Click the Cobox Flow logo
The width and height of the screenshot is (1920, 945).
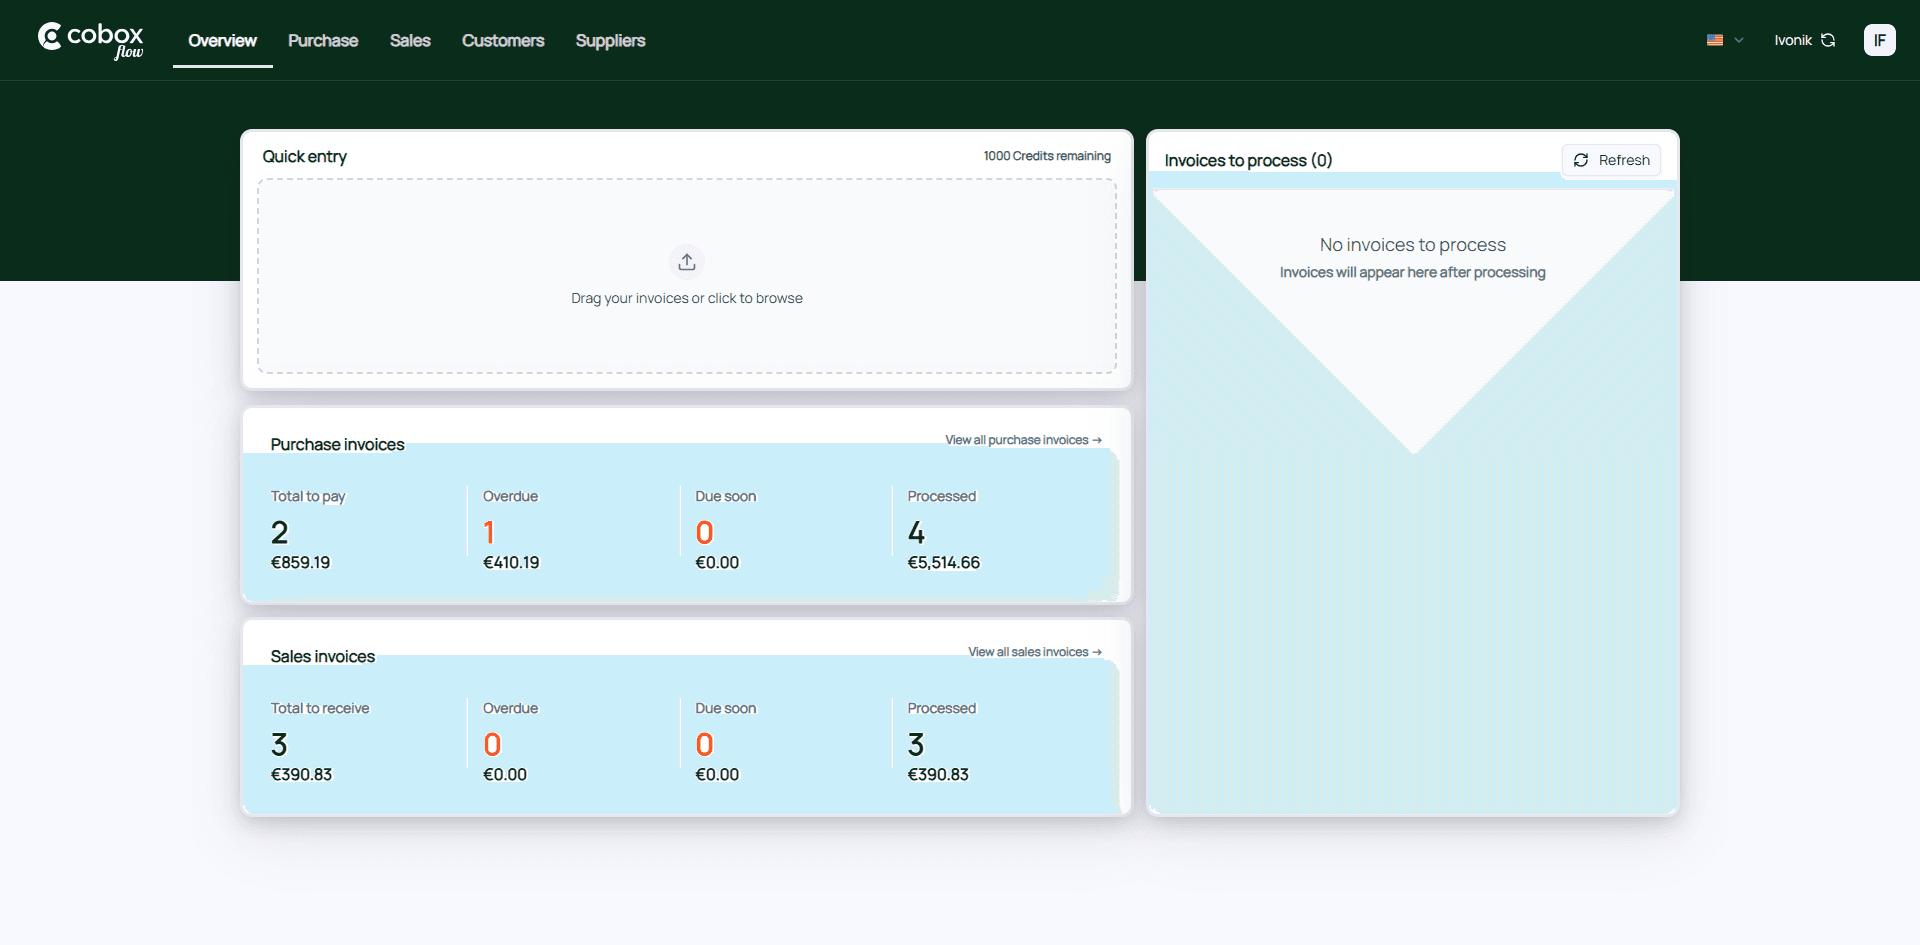[89, 40]
